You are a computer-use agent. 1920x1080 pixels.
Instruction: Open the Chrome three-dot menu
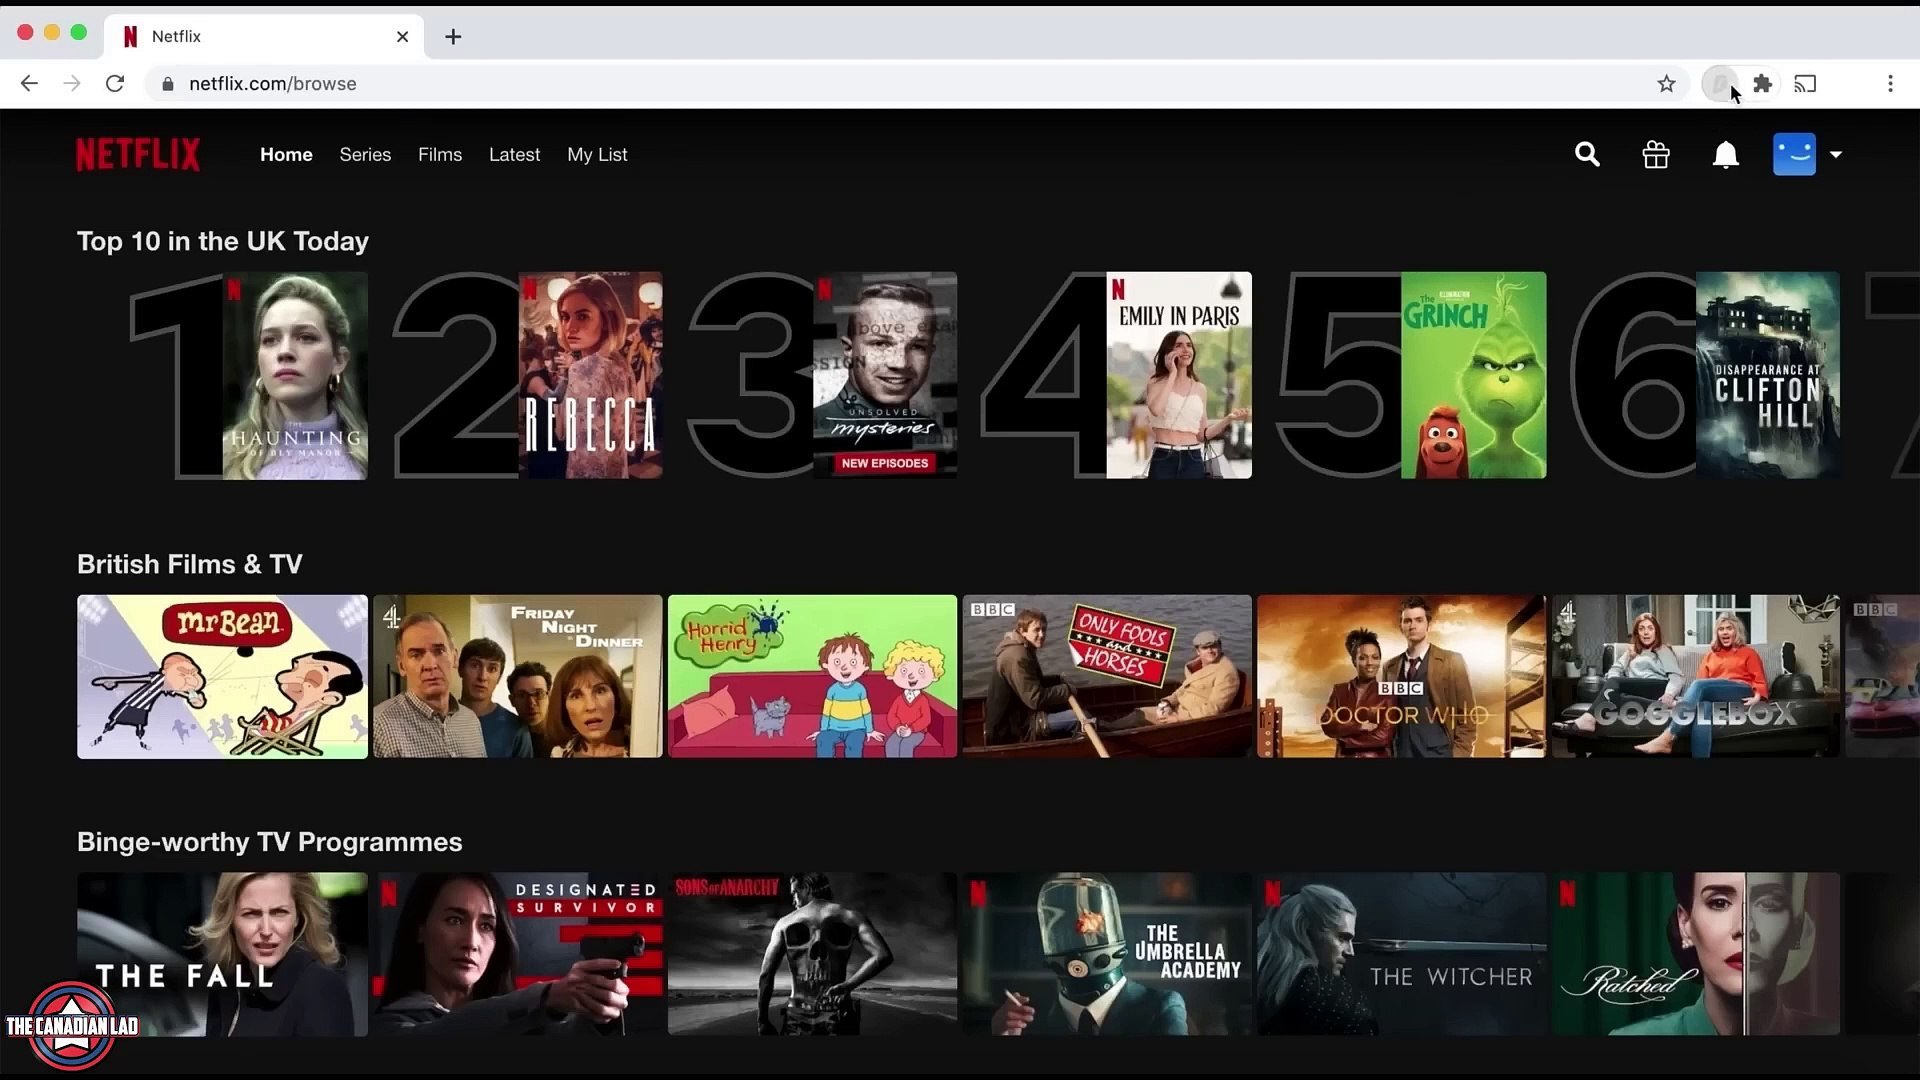[1890, 84]
